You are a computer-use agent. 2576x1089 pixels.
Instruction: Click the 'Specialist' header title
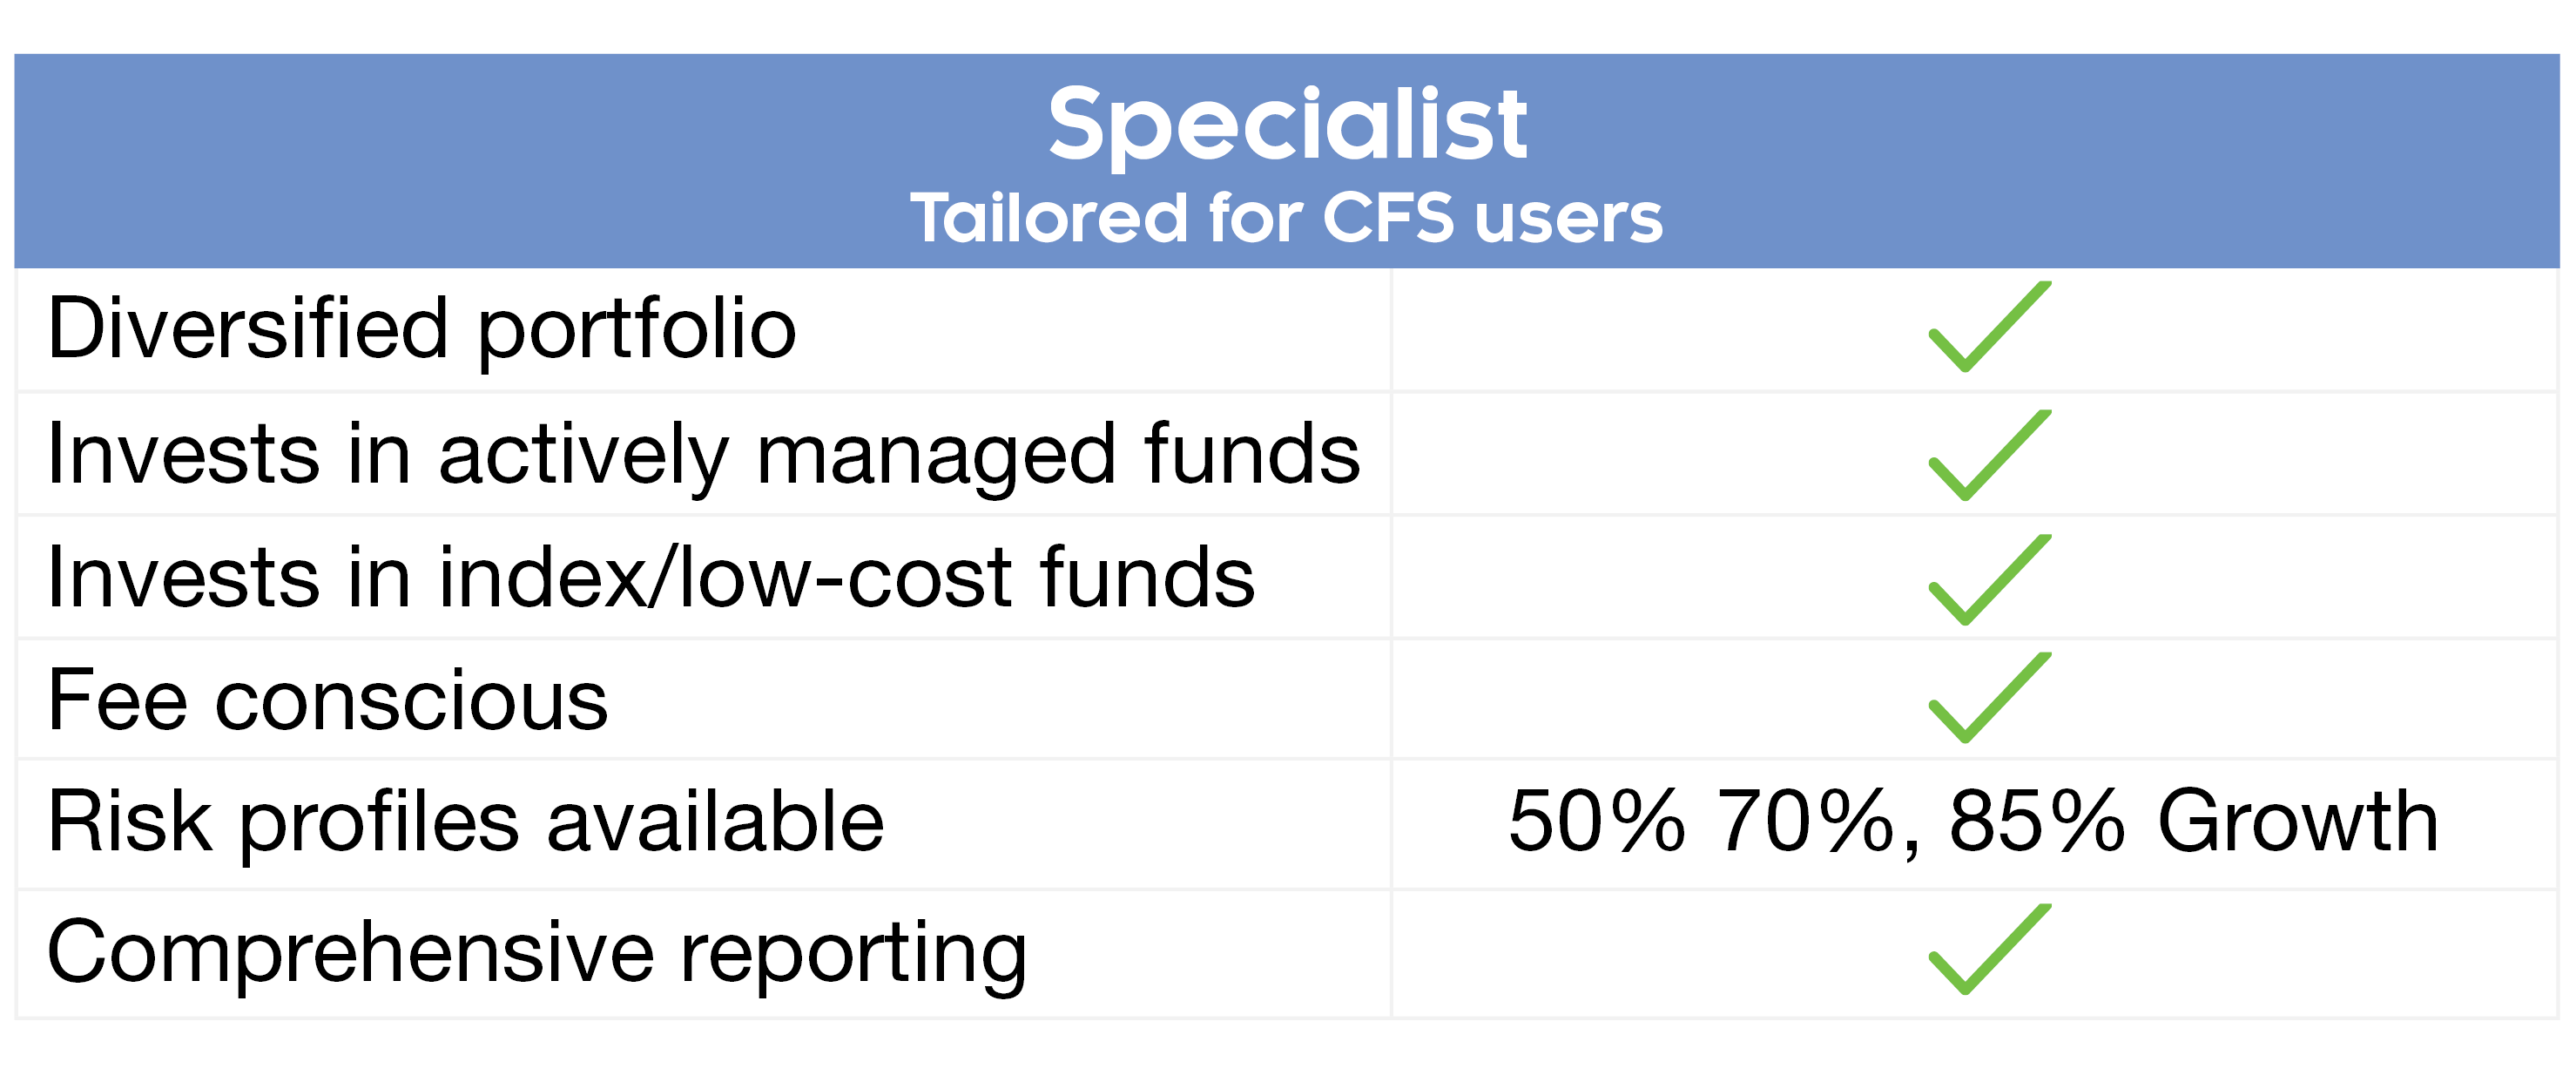(1287, 124)
